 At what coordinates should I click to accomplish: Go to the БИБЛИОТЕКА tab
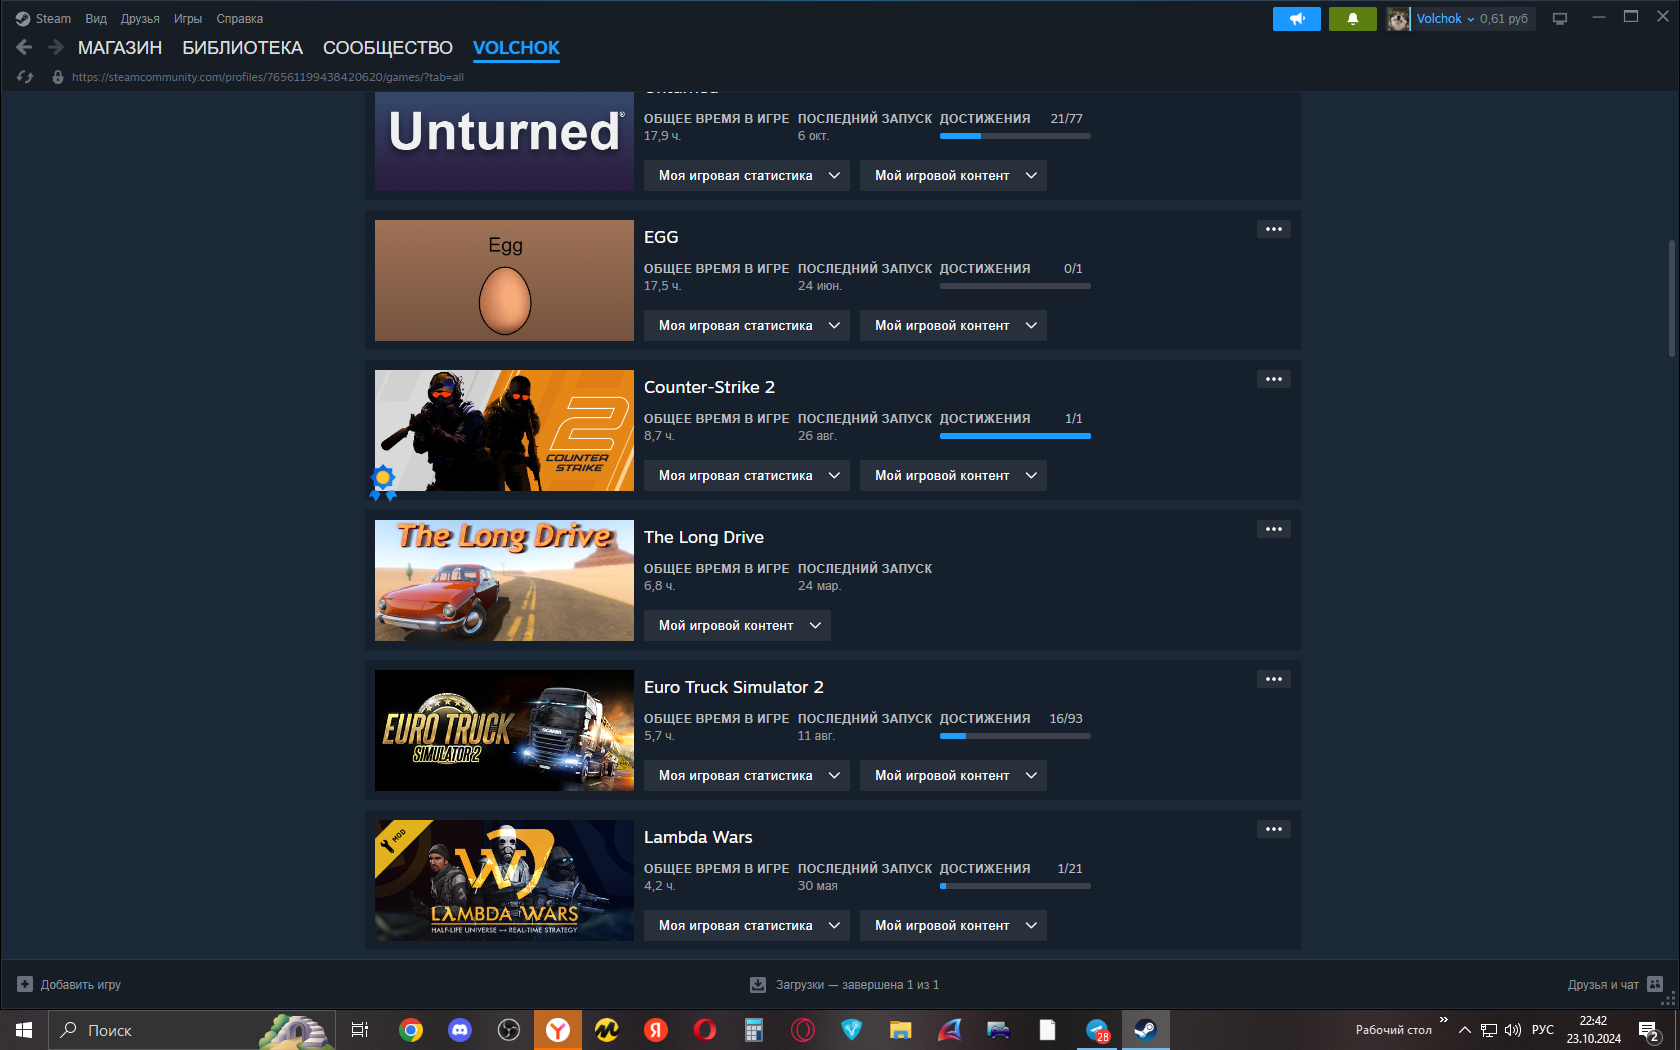[x=242, y=48]
